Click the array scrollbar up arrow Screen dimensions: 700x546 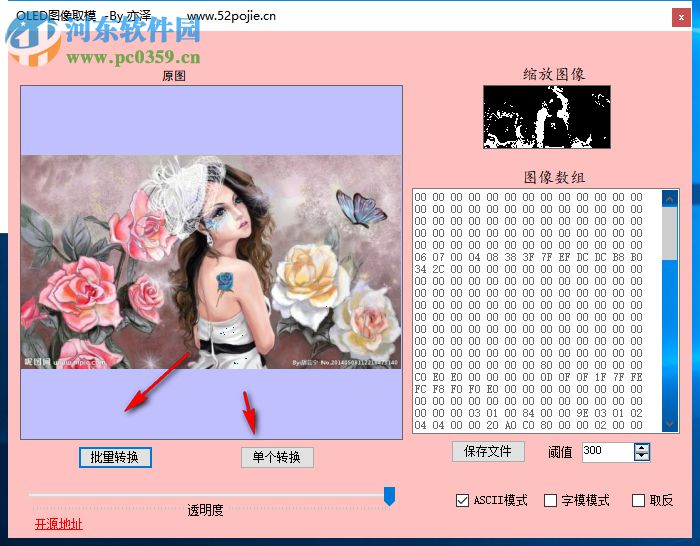point(670,199)
